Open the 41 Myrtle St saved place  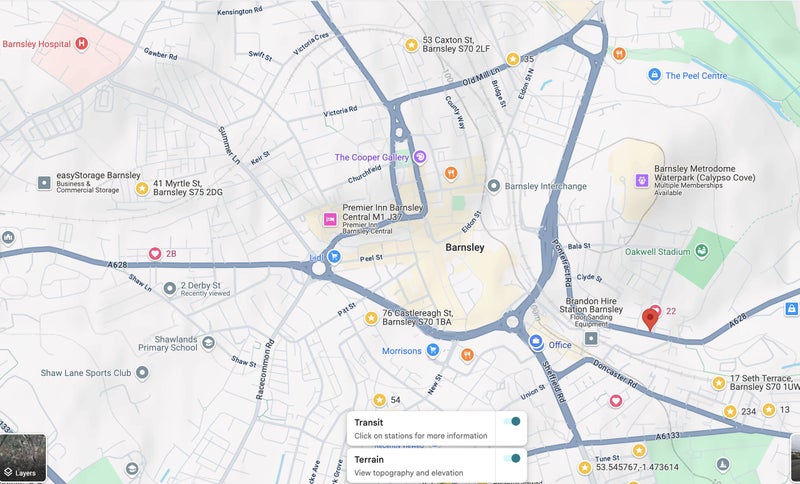[x=142, y=189]
